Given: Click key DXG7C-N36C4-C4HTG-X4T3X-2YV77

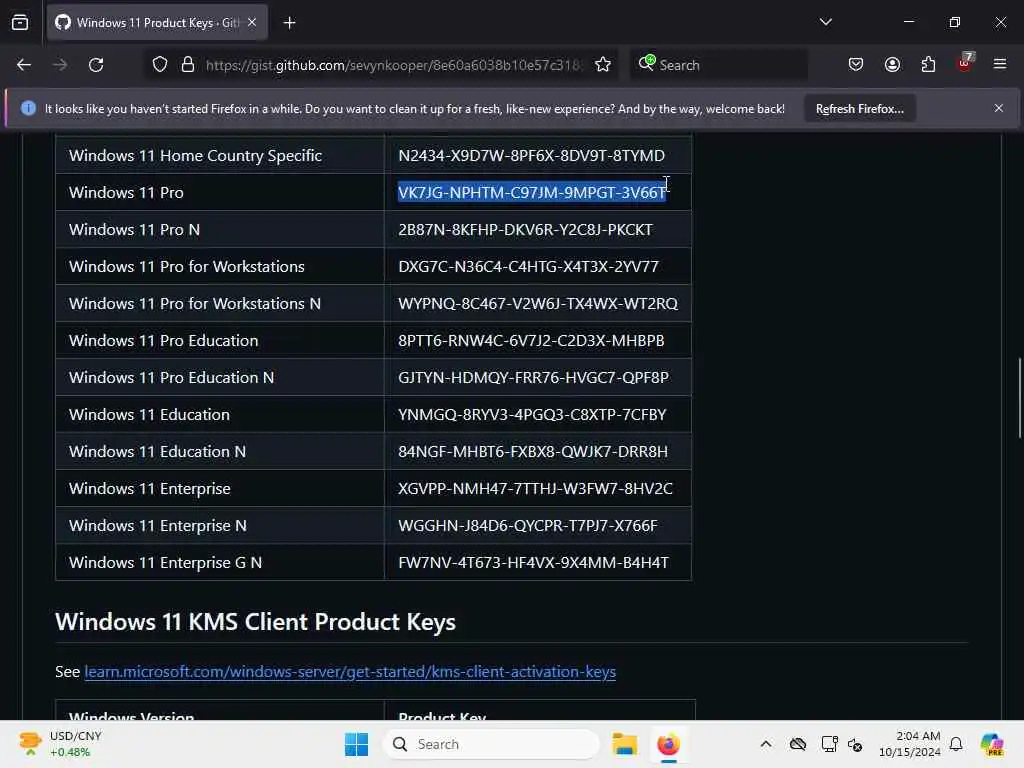Looking at the screenshot, I should [528, 266].
